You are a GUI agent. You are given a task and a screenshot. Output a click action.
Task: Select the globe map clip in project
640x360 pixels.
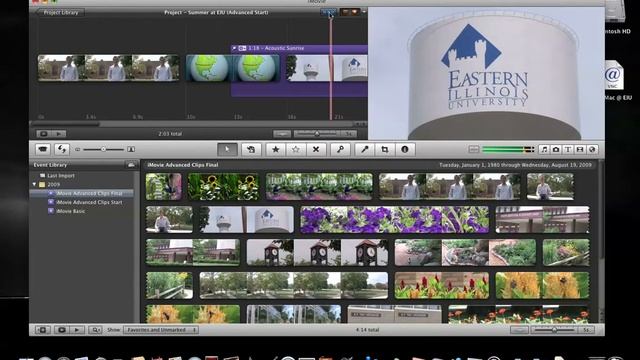click(233, 68)
